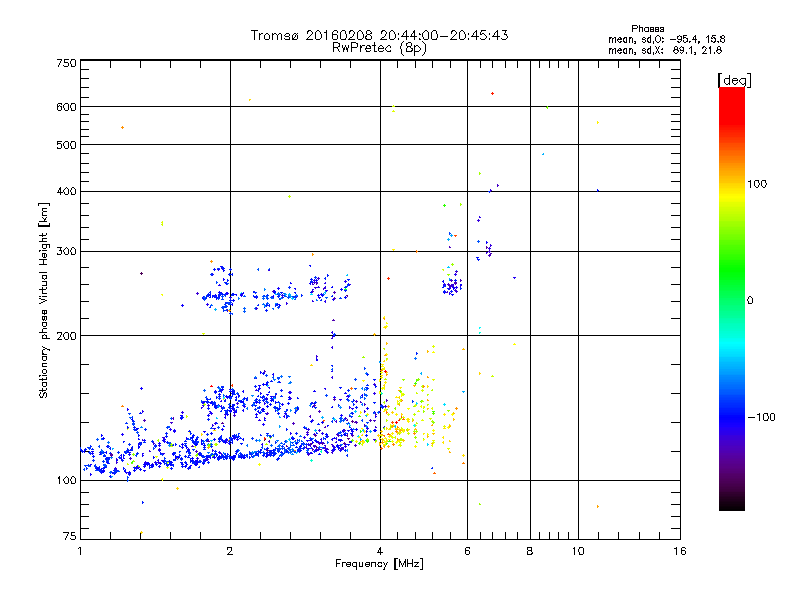This screenshot has height=600, width=800.
Task: Click the y-axis tick label '500'
Action: click(x=66, y=145)
